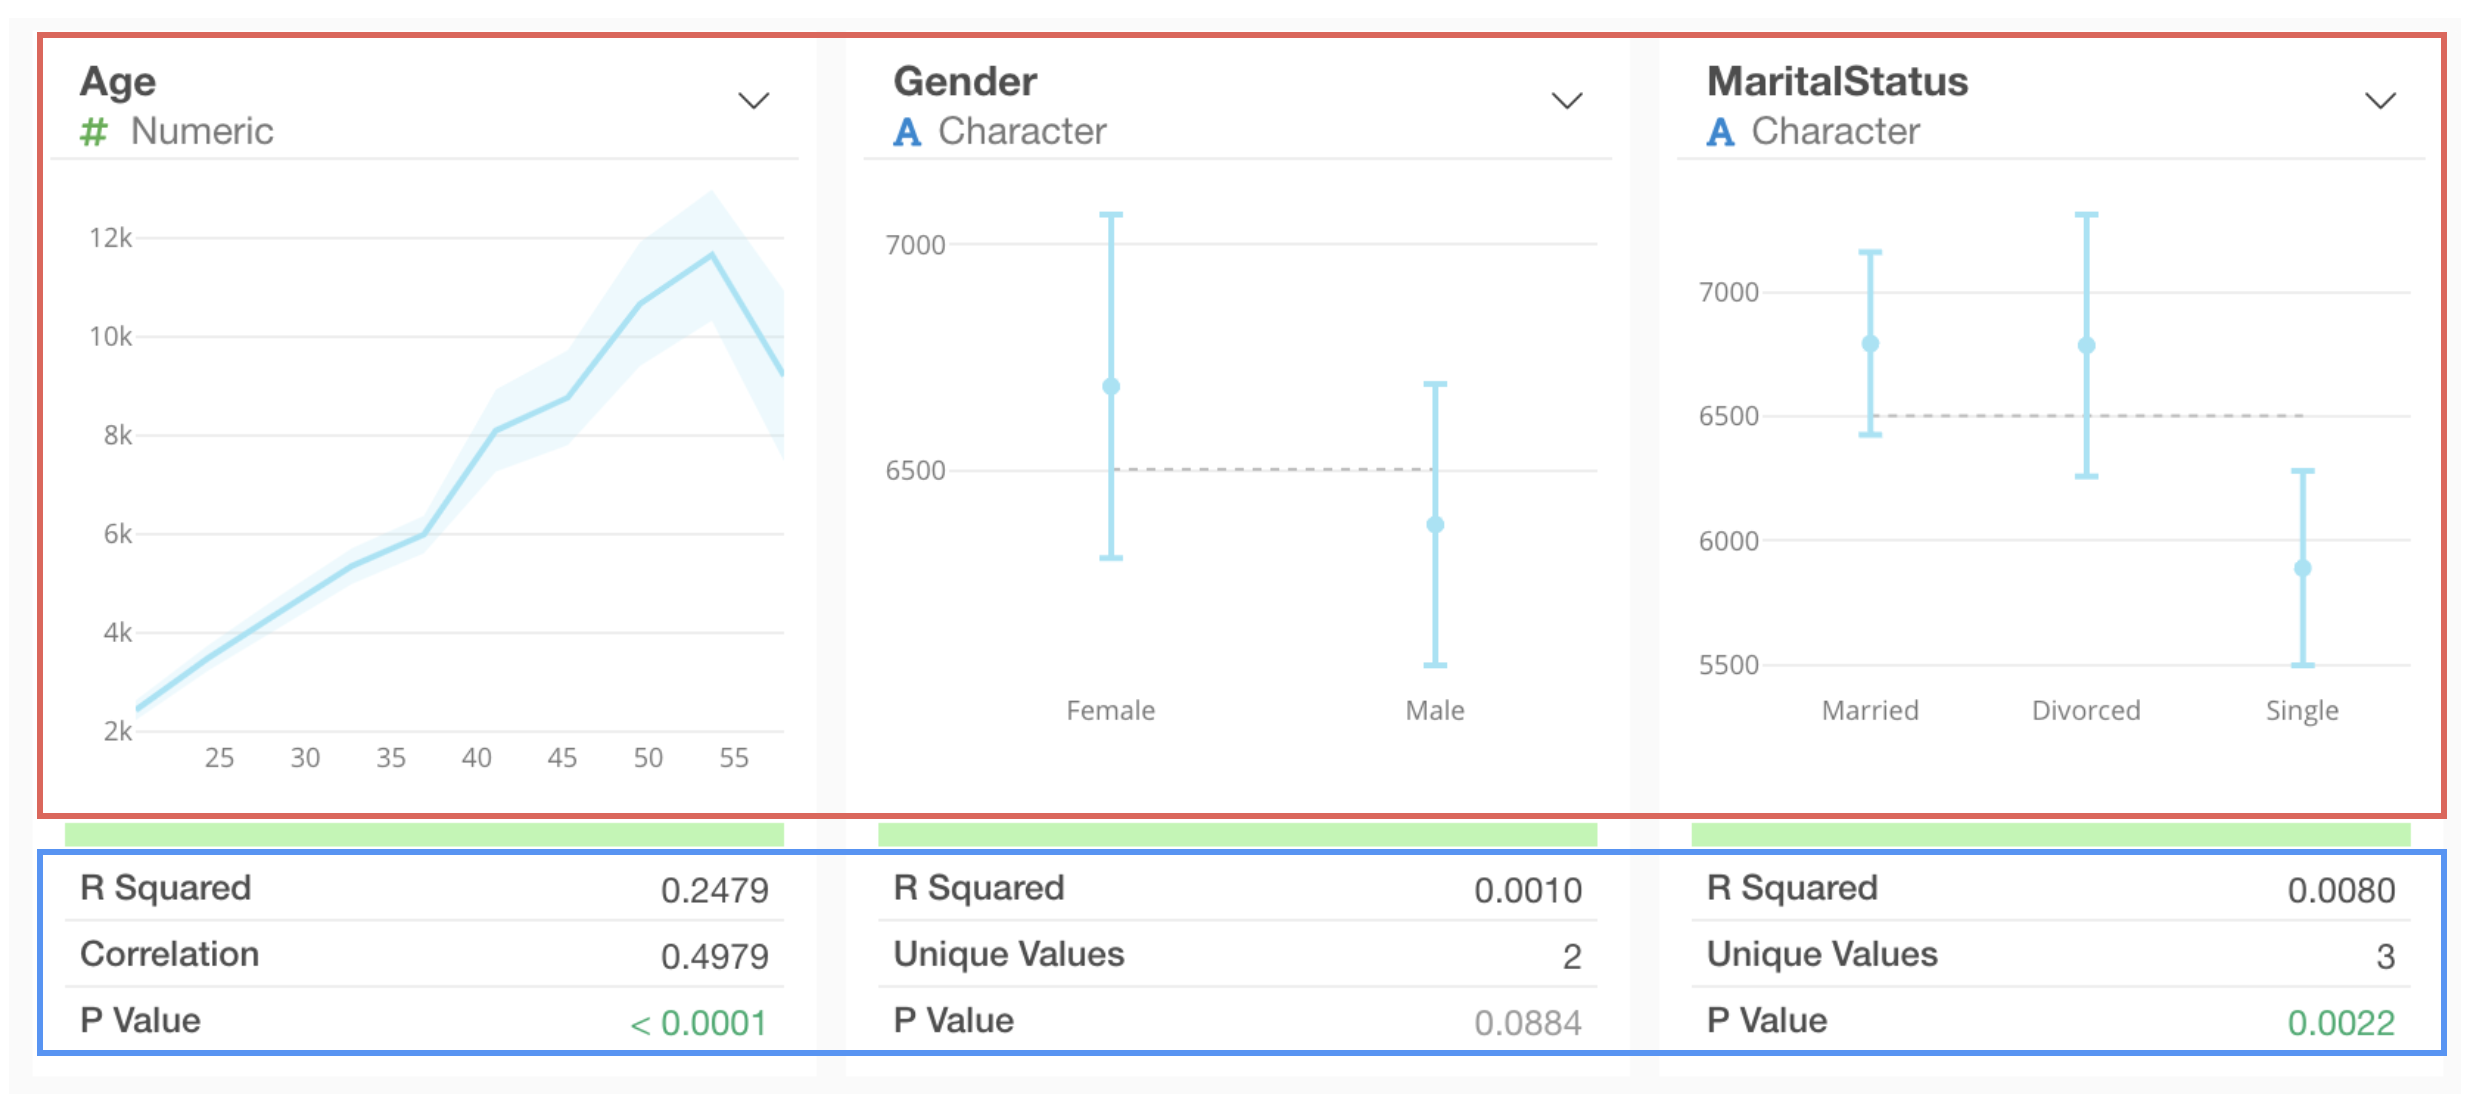Select the Single mean data point
The image size is (2490, 1104).
tap(2302, 568)
